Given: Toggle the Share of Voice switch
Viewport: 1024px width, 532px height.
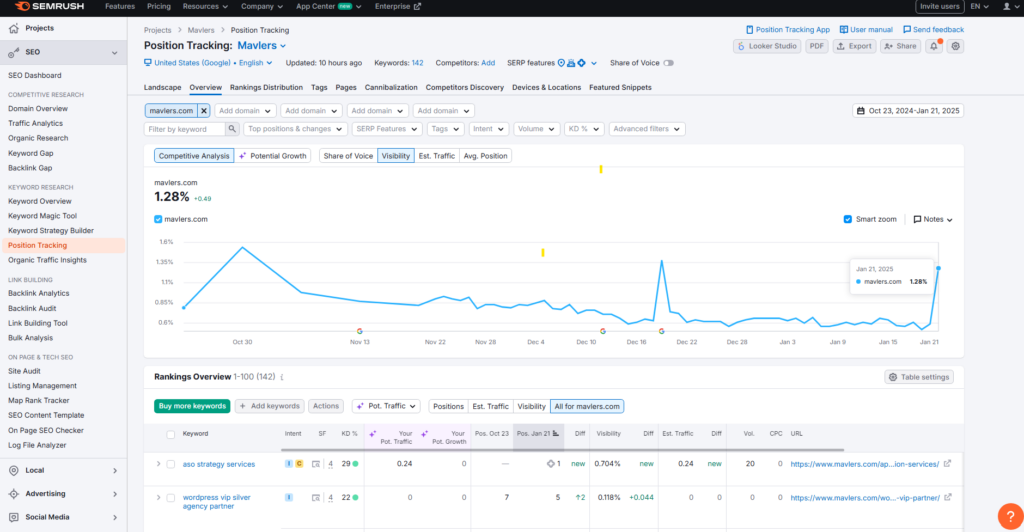Looking at the screenshot, I should tap(668, 63).
